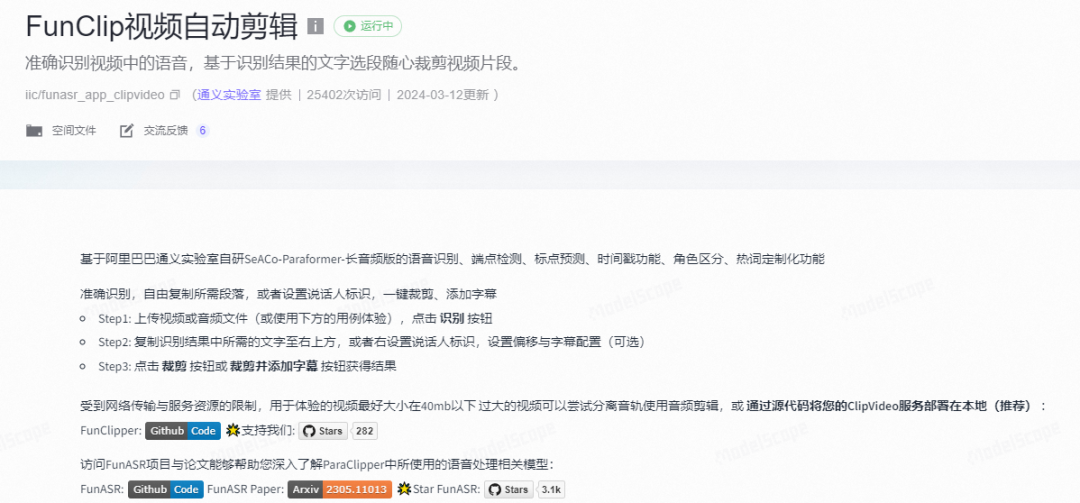Click the FunClipper GitHub Stars button
Viewport: 1080px width, 503px height.
click(x=323, y=431)
